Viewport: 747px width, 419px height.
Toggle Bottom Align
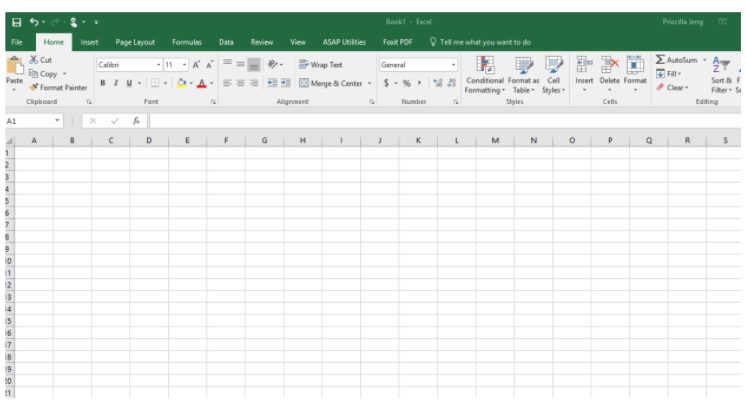coord(254,64)
